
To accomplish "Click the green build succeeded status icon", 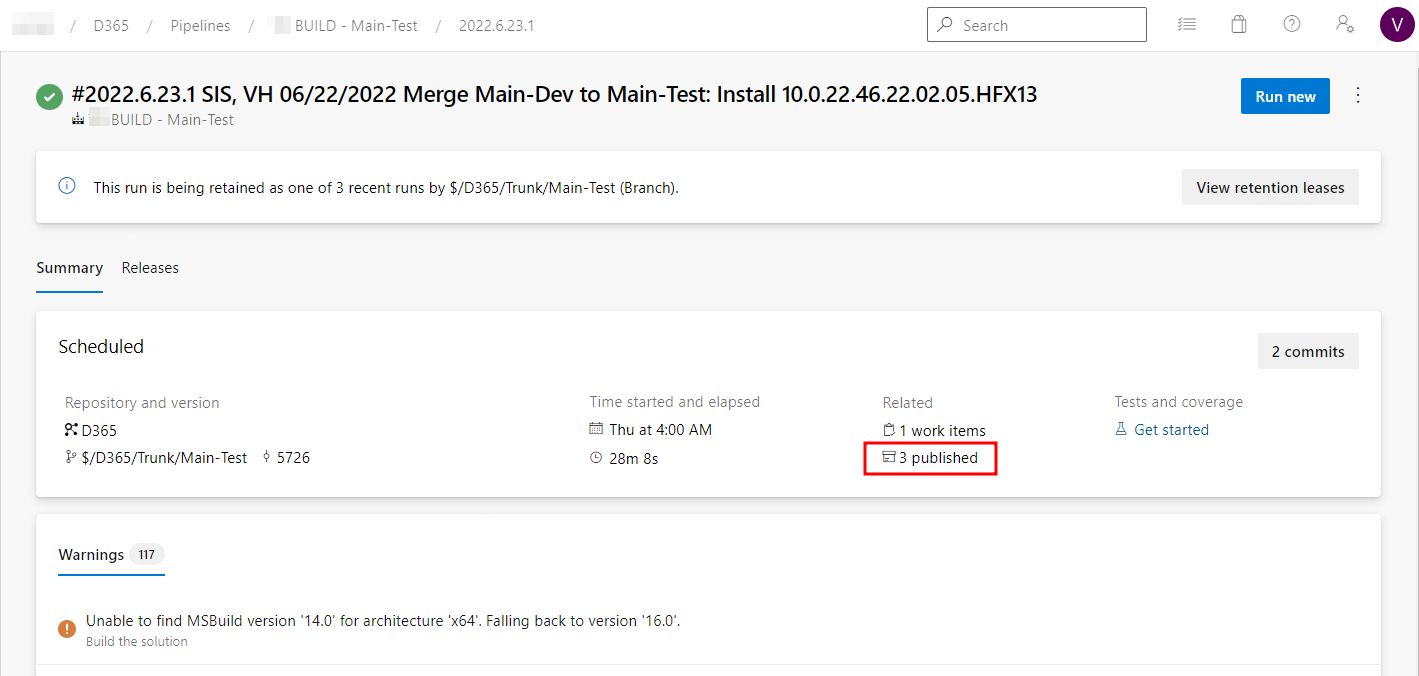I will (49, 97).
